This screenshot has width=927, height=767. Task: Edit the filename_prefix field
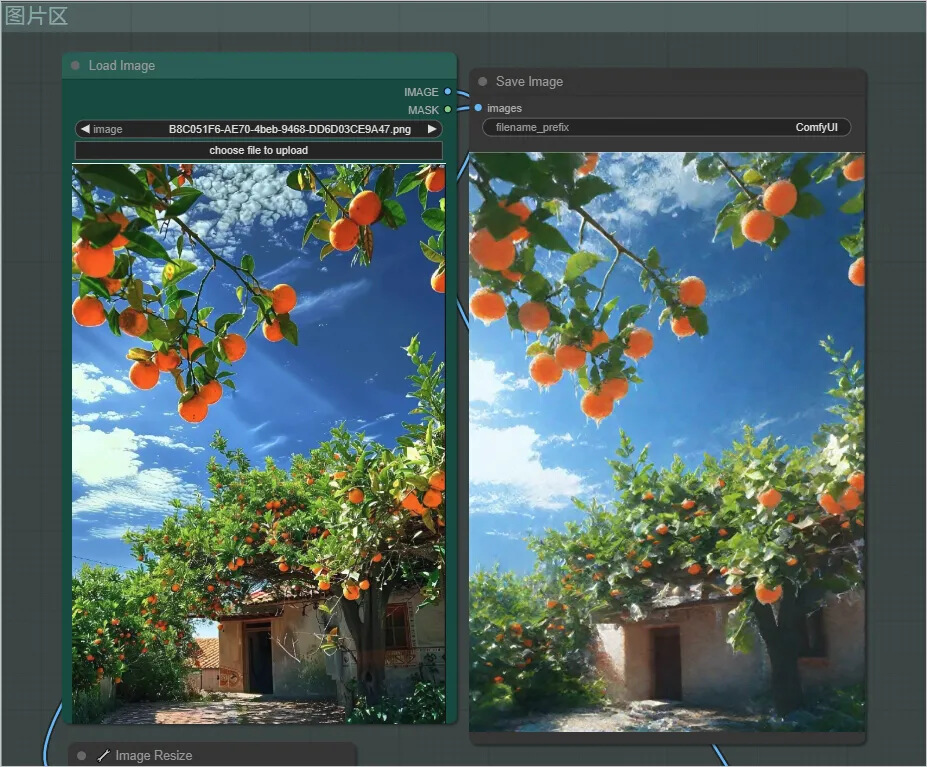pos(667,127)
